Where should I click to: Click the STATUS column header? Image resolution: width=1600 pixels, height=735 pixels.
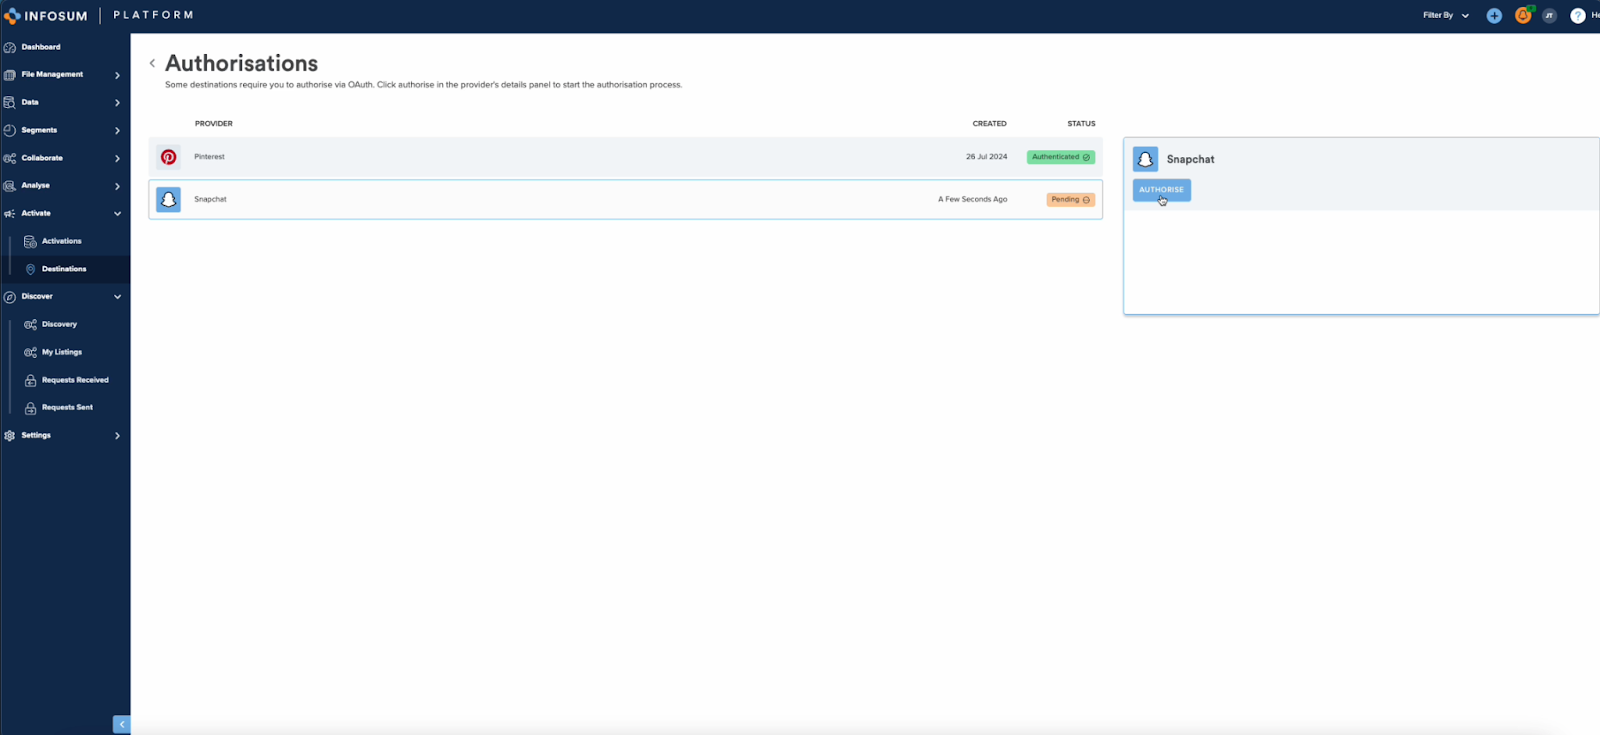tap(1081, 124)
